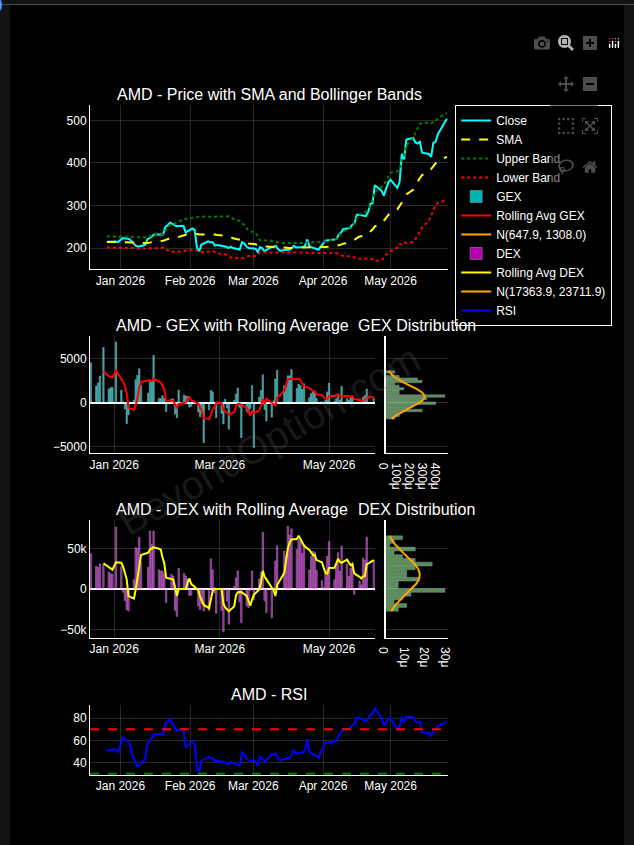The height and width of the screenshot is (845, 634).
Task: Click the orange normal curve in GEX Distribution
Action: [424, 395]
